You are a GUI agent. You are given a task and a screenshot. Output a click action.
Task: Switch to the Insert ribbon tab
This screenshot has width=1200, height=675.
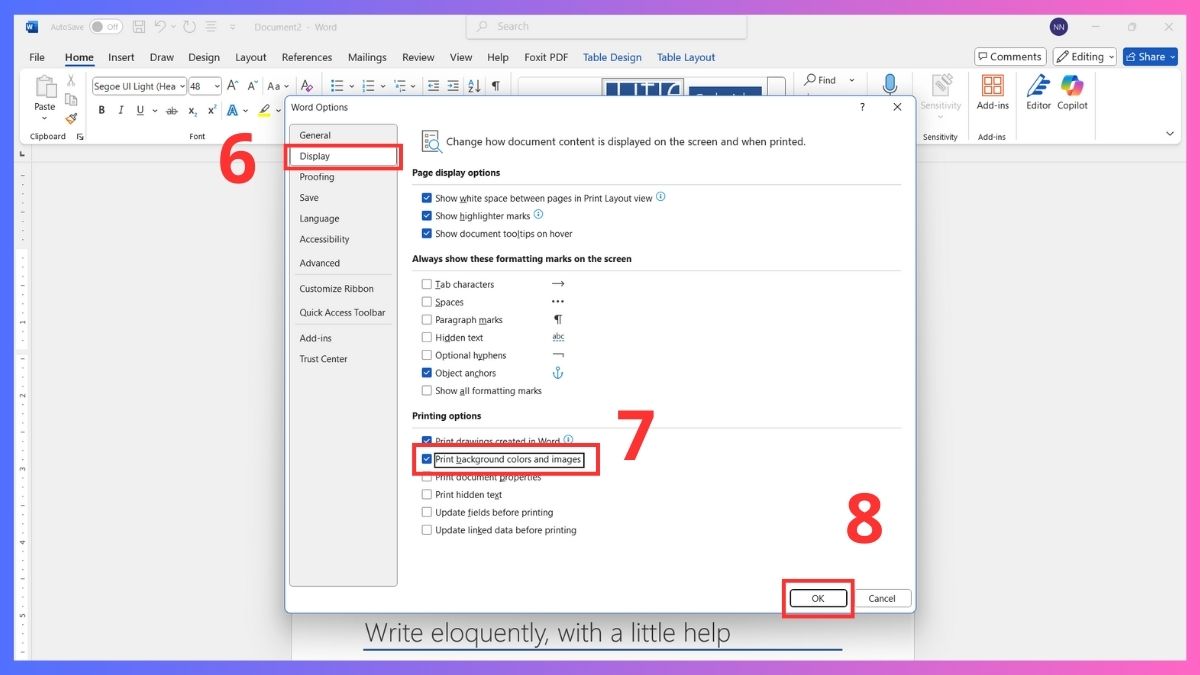121,58
